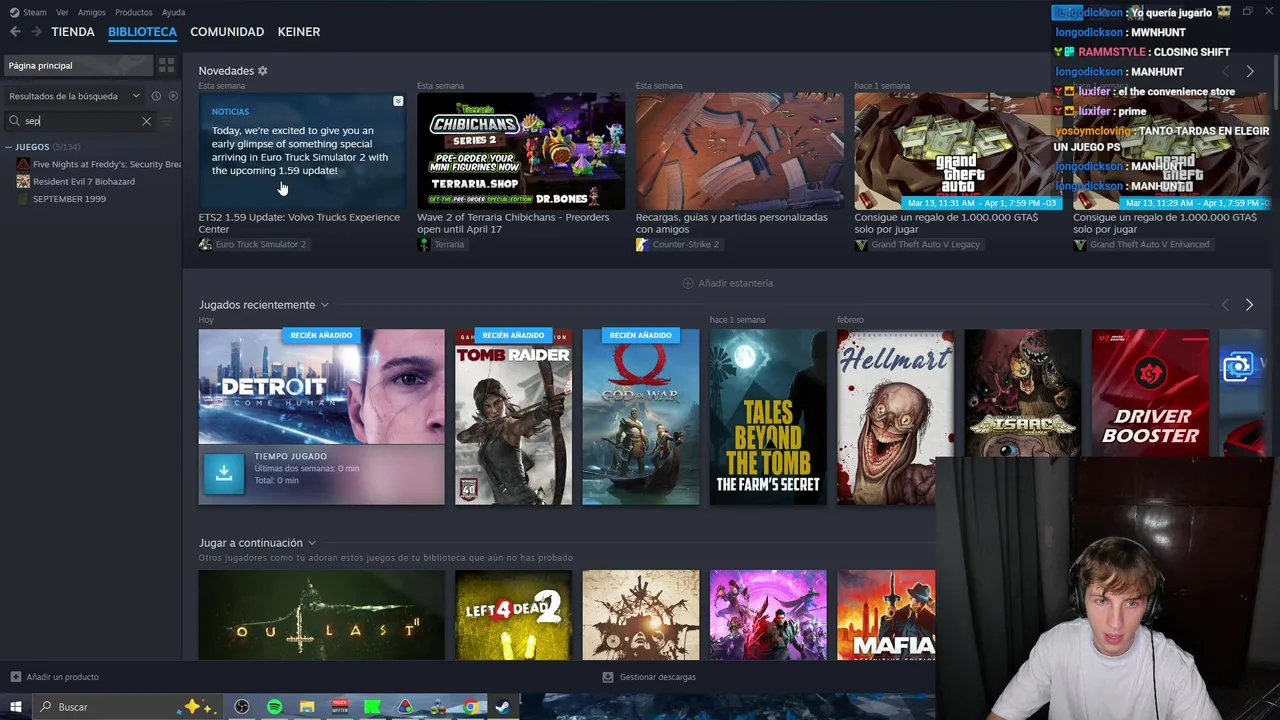
Task: Open the Mafia recommendation cover
Action: [886, 615]
